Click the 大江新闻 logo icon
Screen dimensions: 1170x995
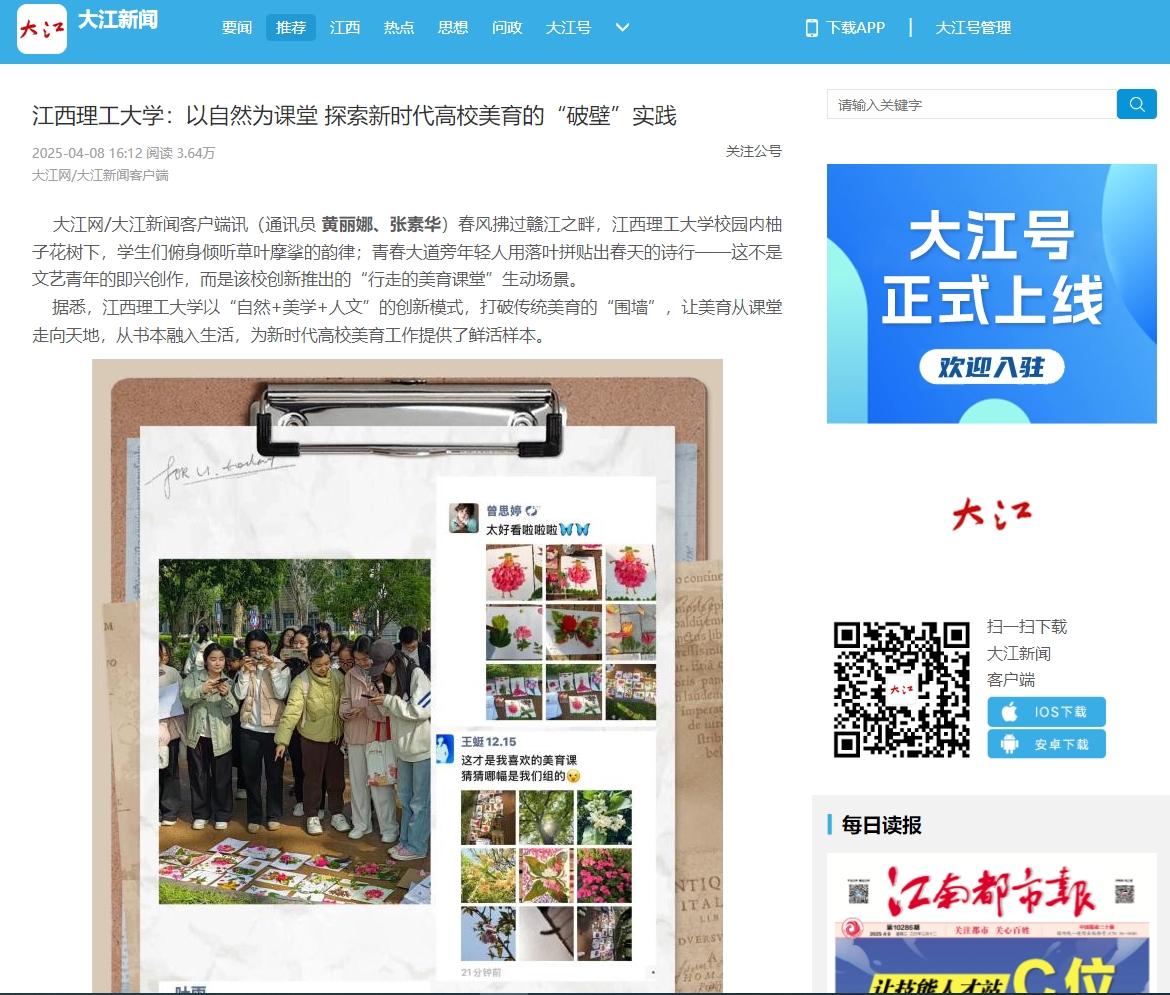coord(42,28)
